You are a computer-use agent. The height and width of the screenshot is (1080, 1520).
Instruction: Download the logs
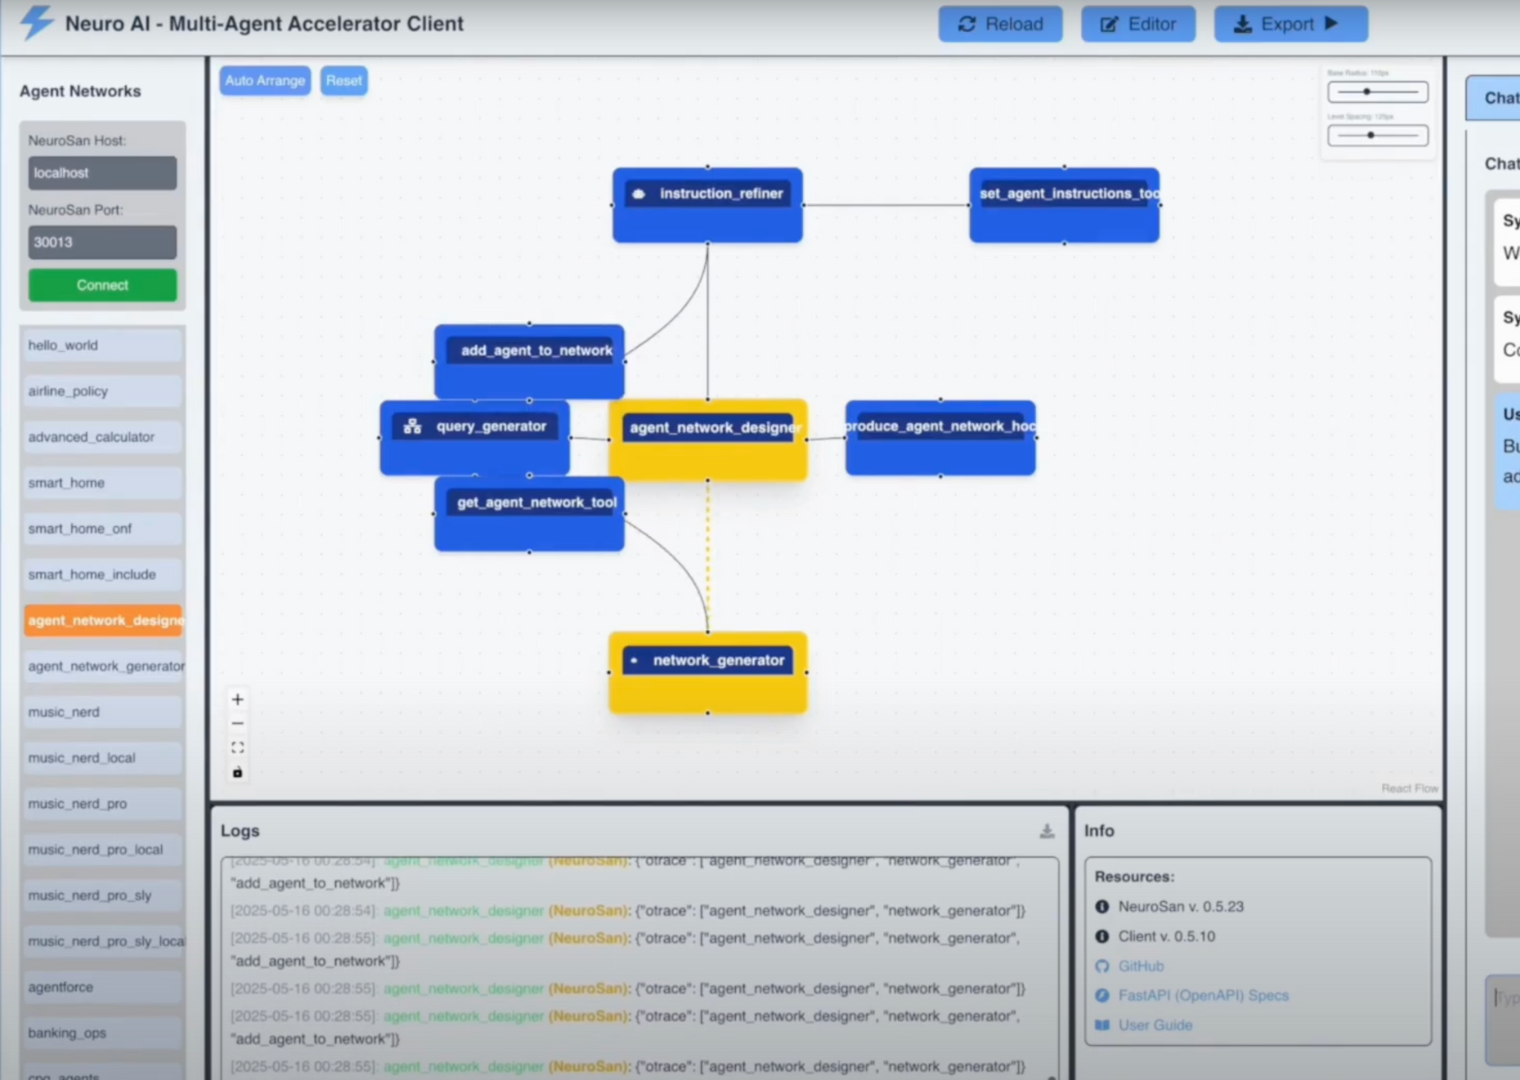coord(1047,831)
